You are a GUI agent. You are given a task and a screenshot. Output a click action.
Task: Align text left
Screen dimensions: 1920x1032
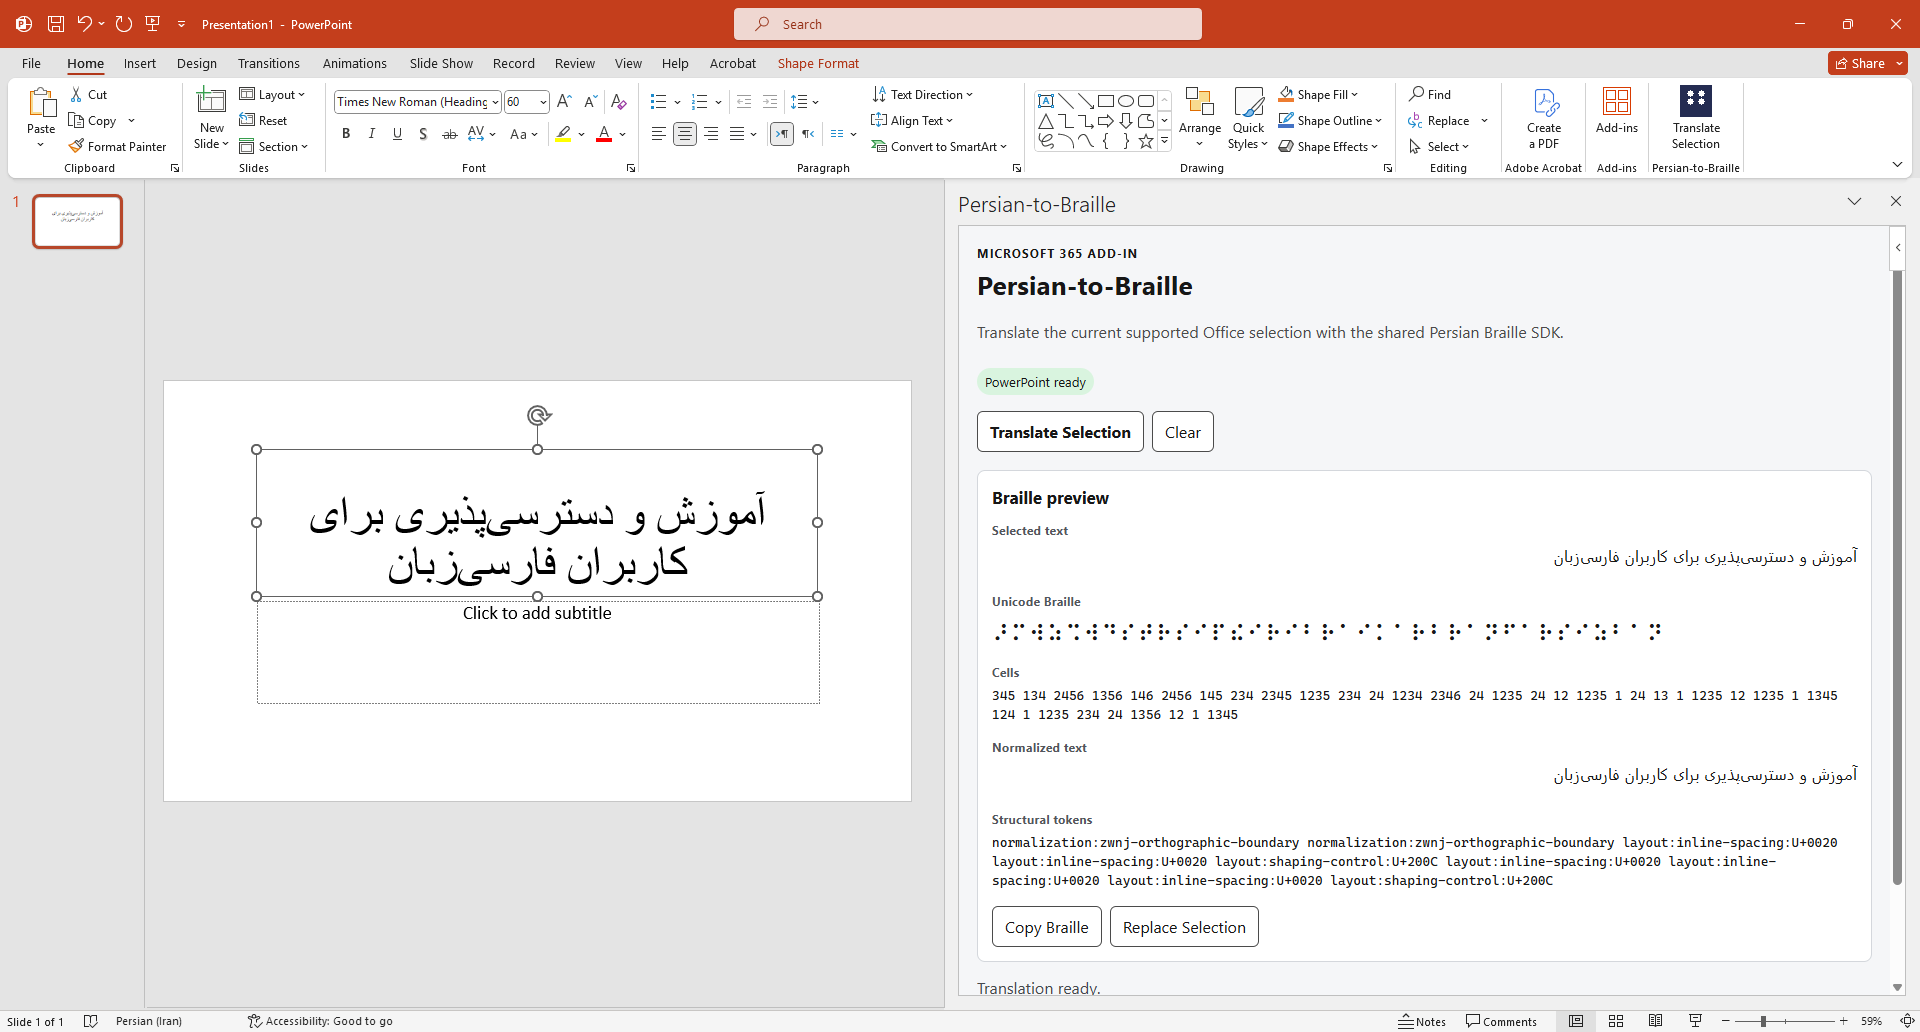click(x=658, y=133)
